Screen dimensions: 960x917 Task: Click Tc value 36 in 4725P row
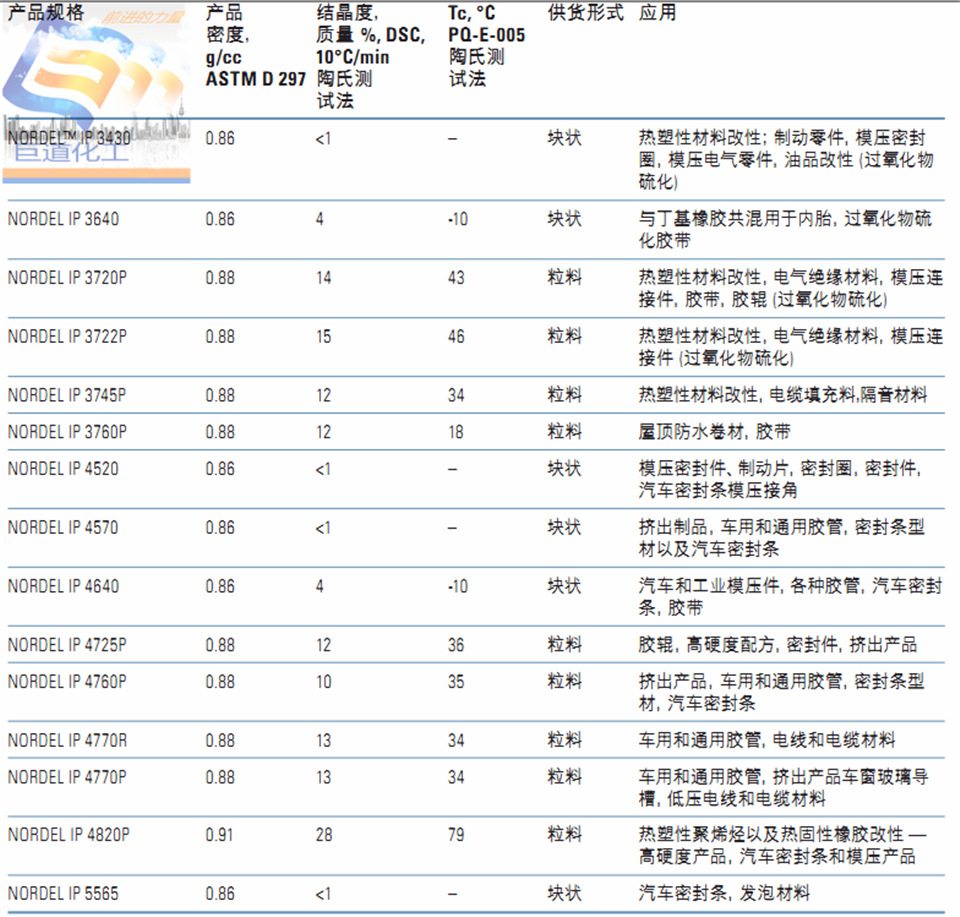456,645
